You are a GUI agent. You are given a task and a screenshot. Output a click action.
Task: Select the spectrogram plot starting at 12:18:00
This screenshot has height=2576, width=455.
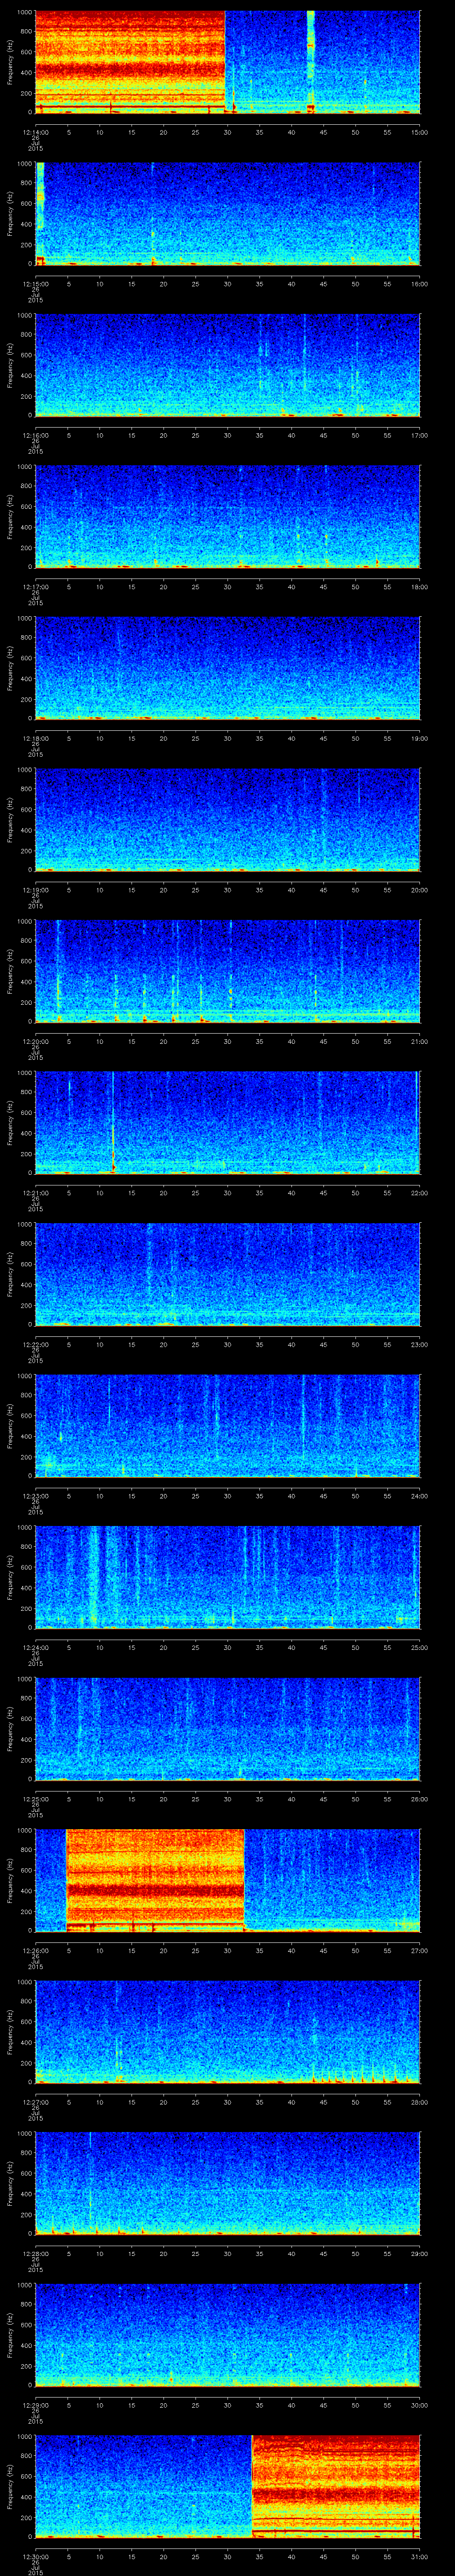tap(227, 668)
